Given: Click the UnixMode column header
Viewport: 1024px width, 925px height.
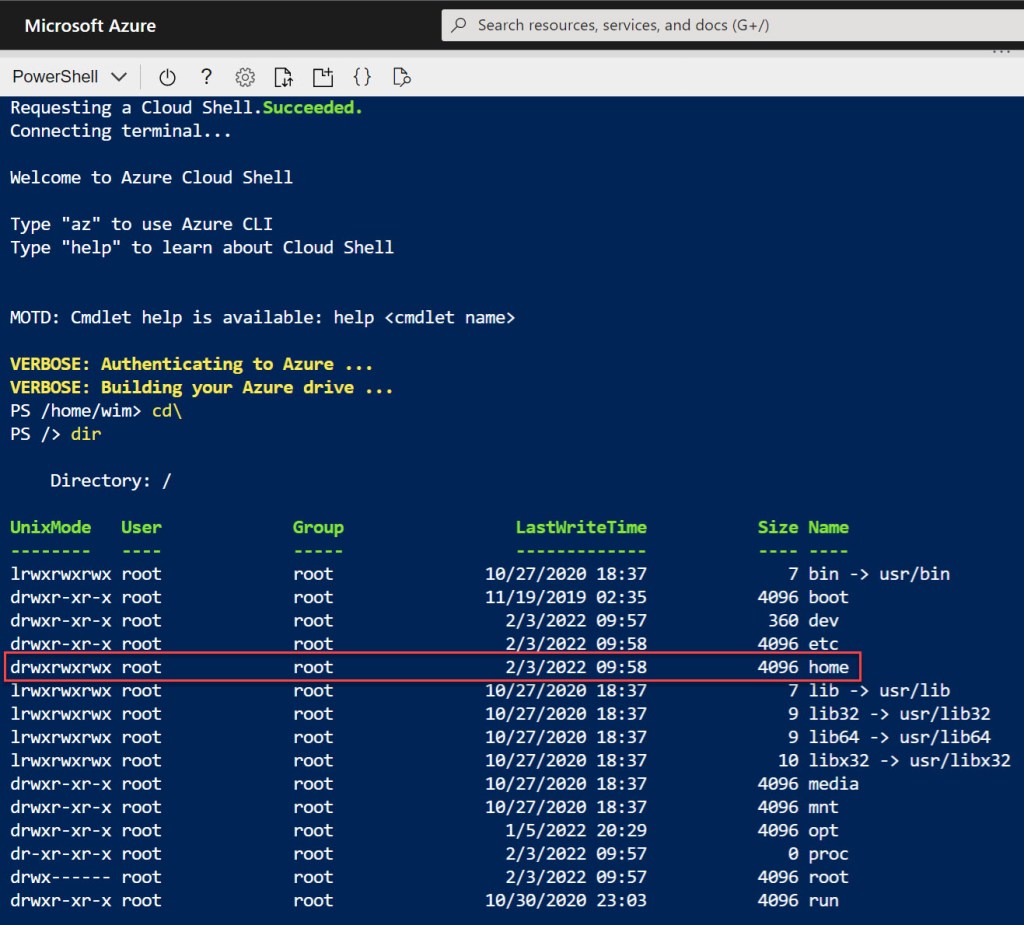Looking at the screenshot, I should (50, 527).
